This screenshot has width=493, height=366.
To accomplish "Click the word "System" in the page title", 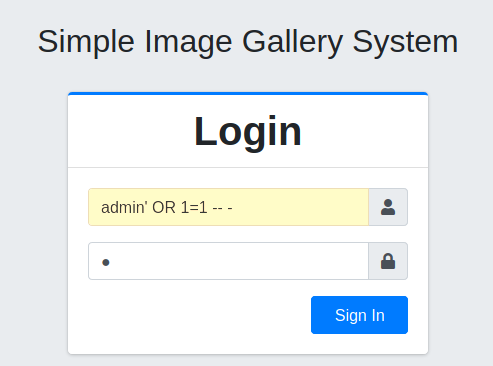I will click(x=405, y=42).
